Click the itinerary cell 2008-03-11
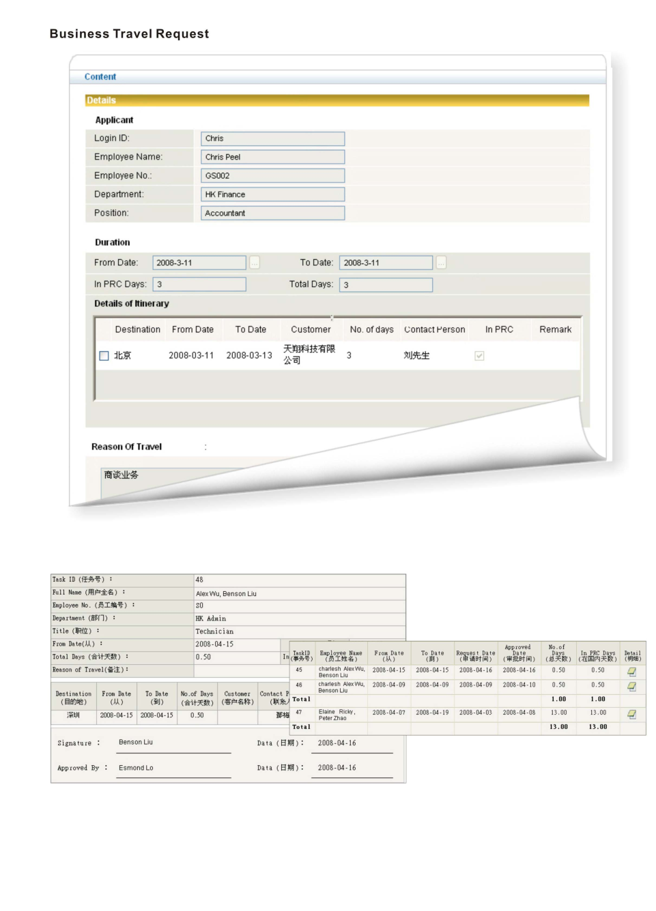The height and width of the screenshot is (911, 656). coord(191,356)
